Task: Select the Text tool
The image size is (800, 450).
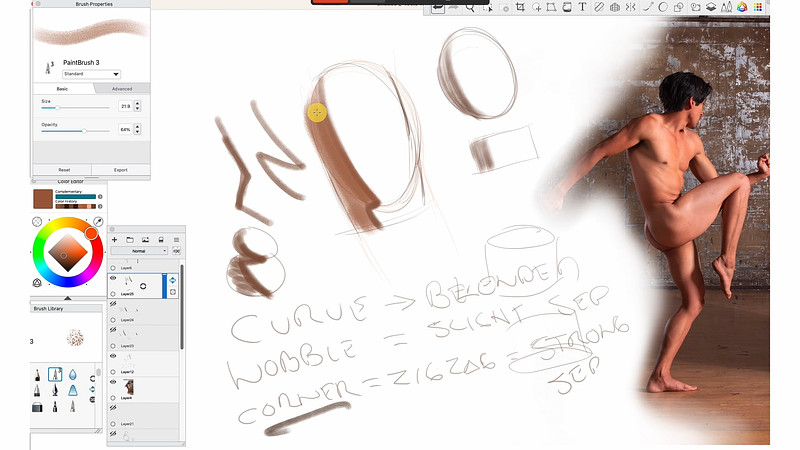Action: pyautogui.click(x=582, y=7)
